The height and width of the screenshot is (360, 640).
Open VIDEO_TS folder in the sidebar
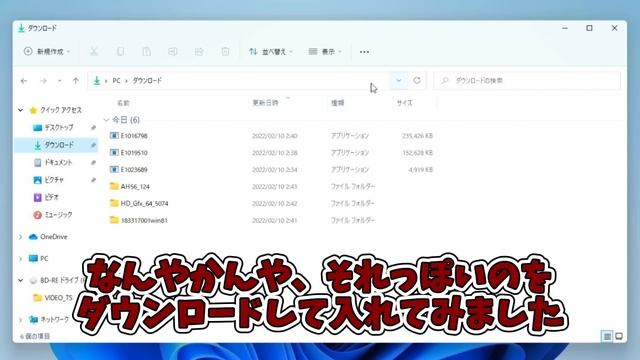(58, 298)
